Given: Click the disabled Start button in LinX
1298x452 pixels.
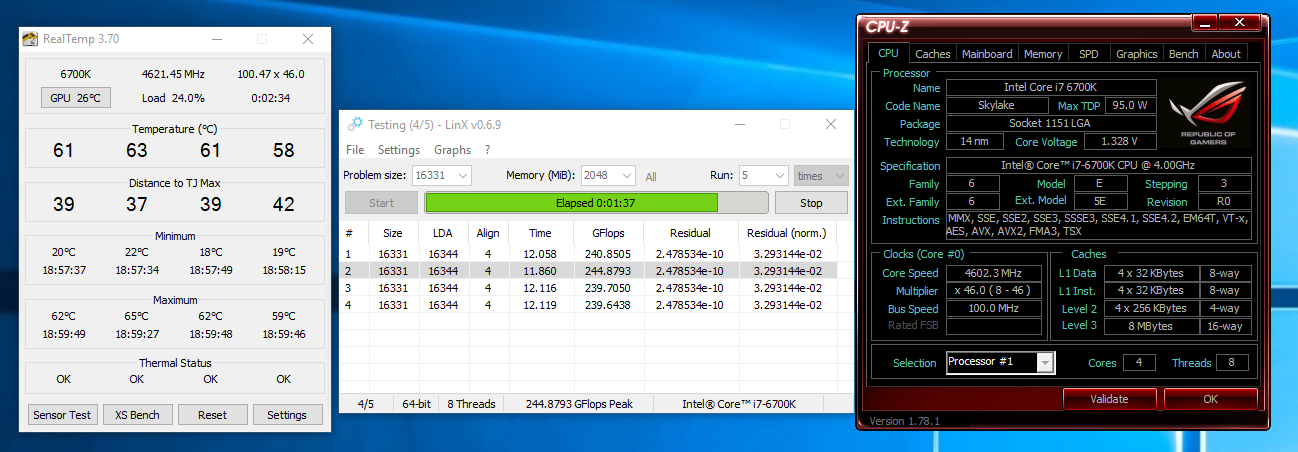Looking at the screenshot, I should (381, 203).
